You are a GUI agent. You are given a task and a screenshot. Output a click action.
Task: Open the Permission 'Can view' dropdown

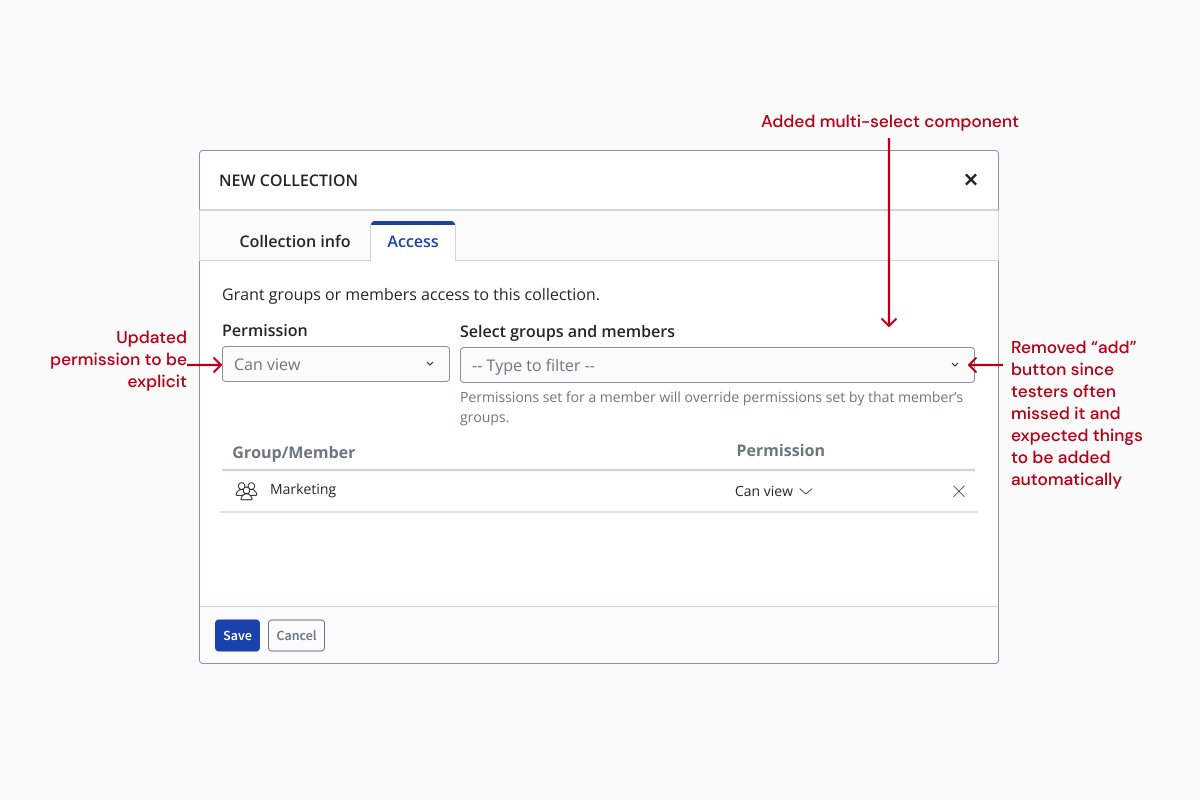pyautogui.click(x=336, y=364)
